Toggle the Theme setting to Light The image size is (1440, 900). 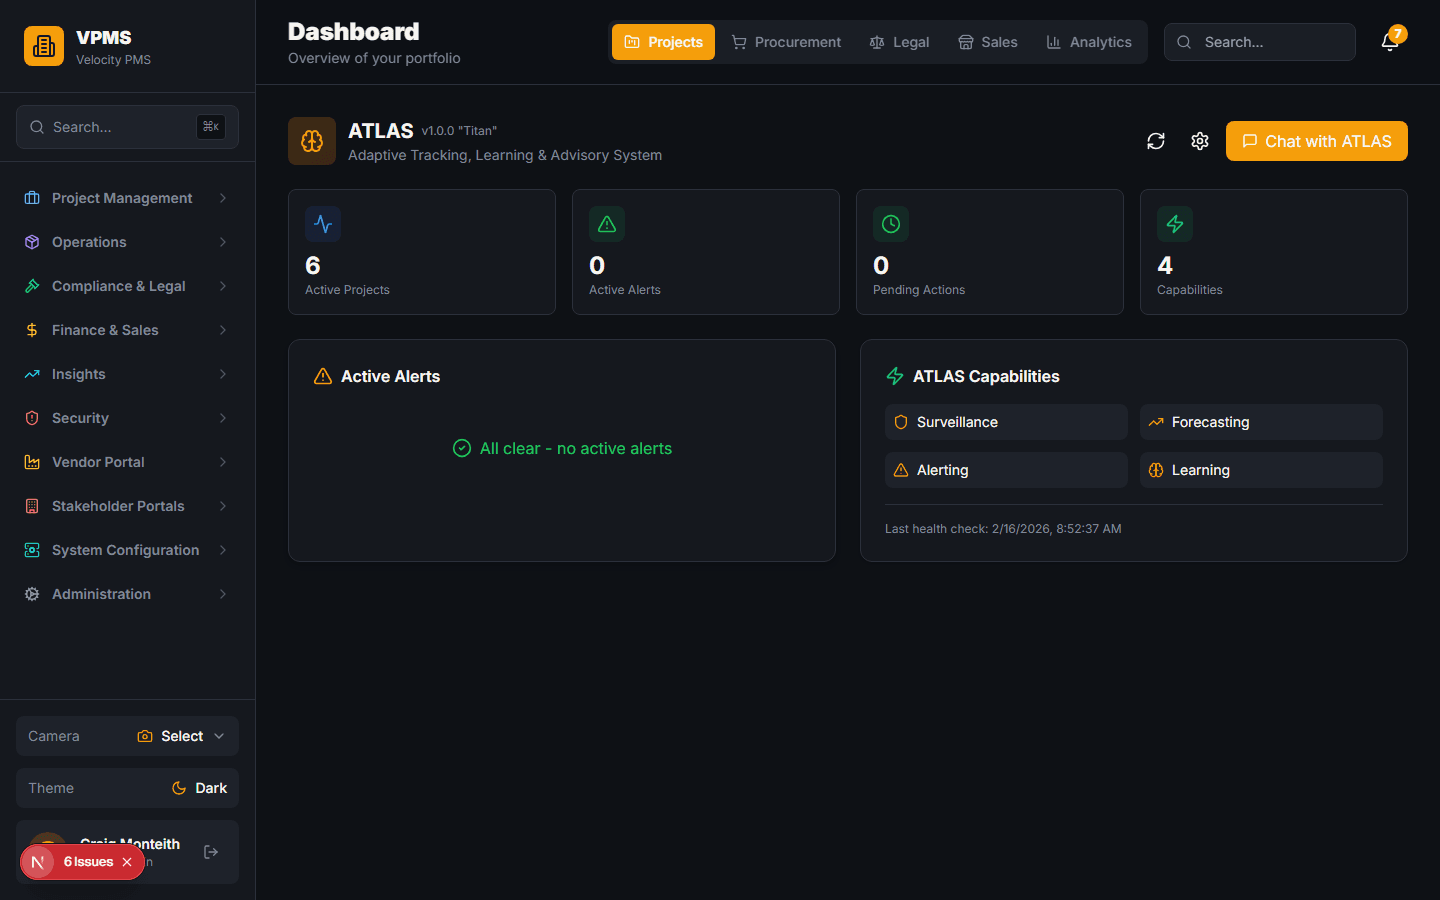coord(199,788)
